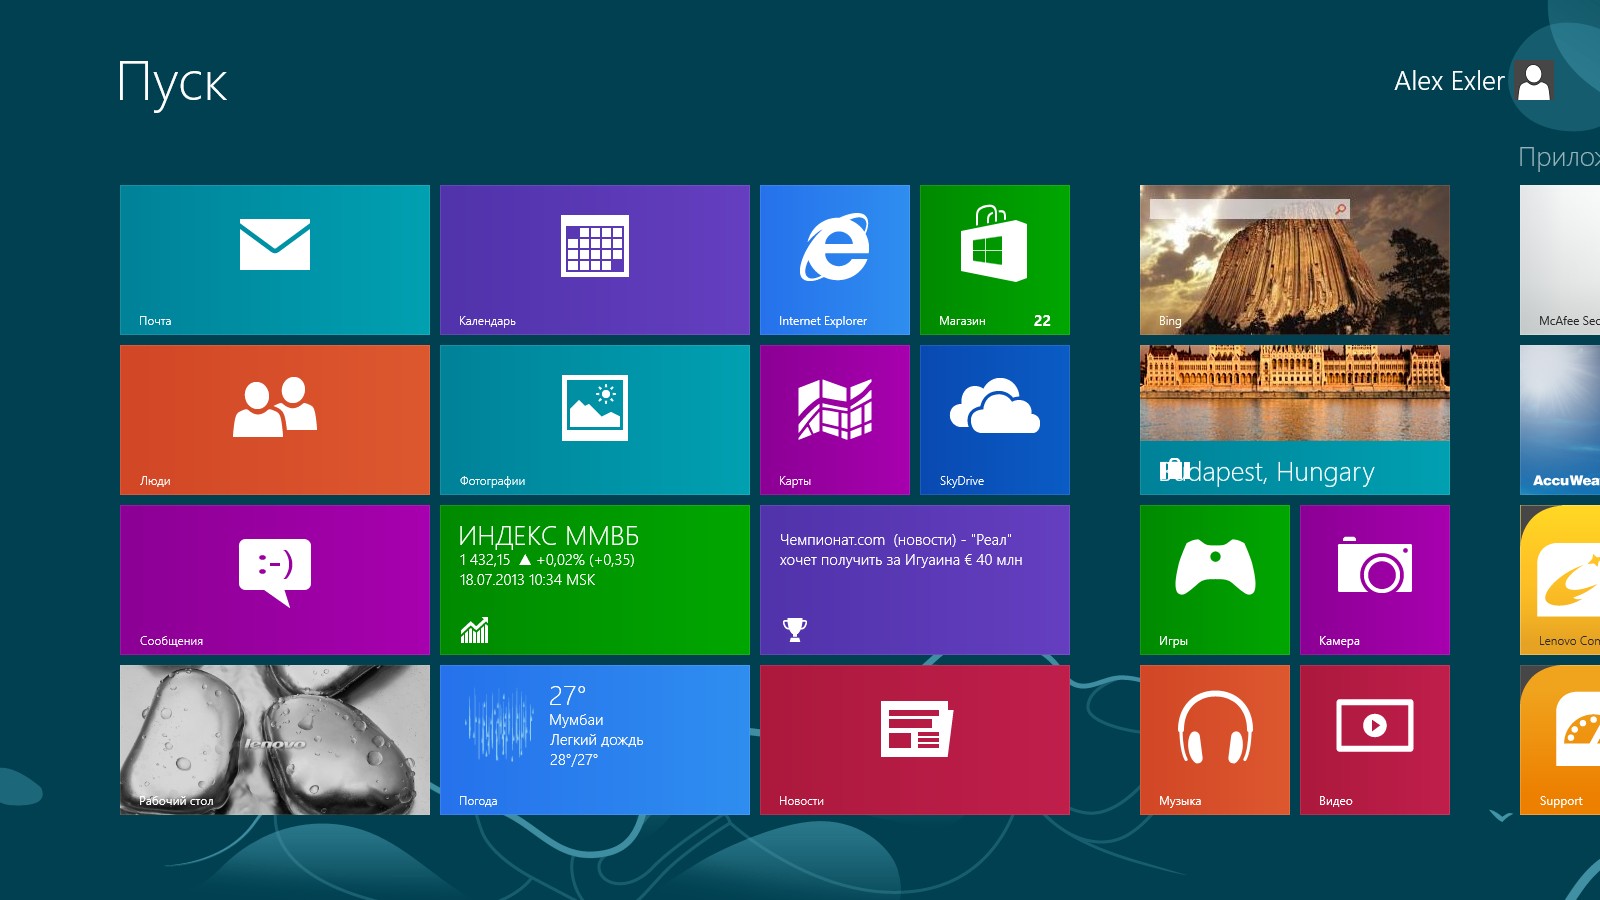Viewport: 1600px width, 900px height.
Task: Open the Новости news tile
Action: coord(915,740)
